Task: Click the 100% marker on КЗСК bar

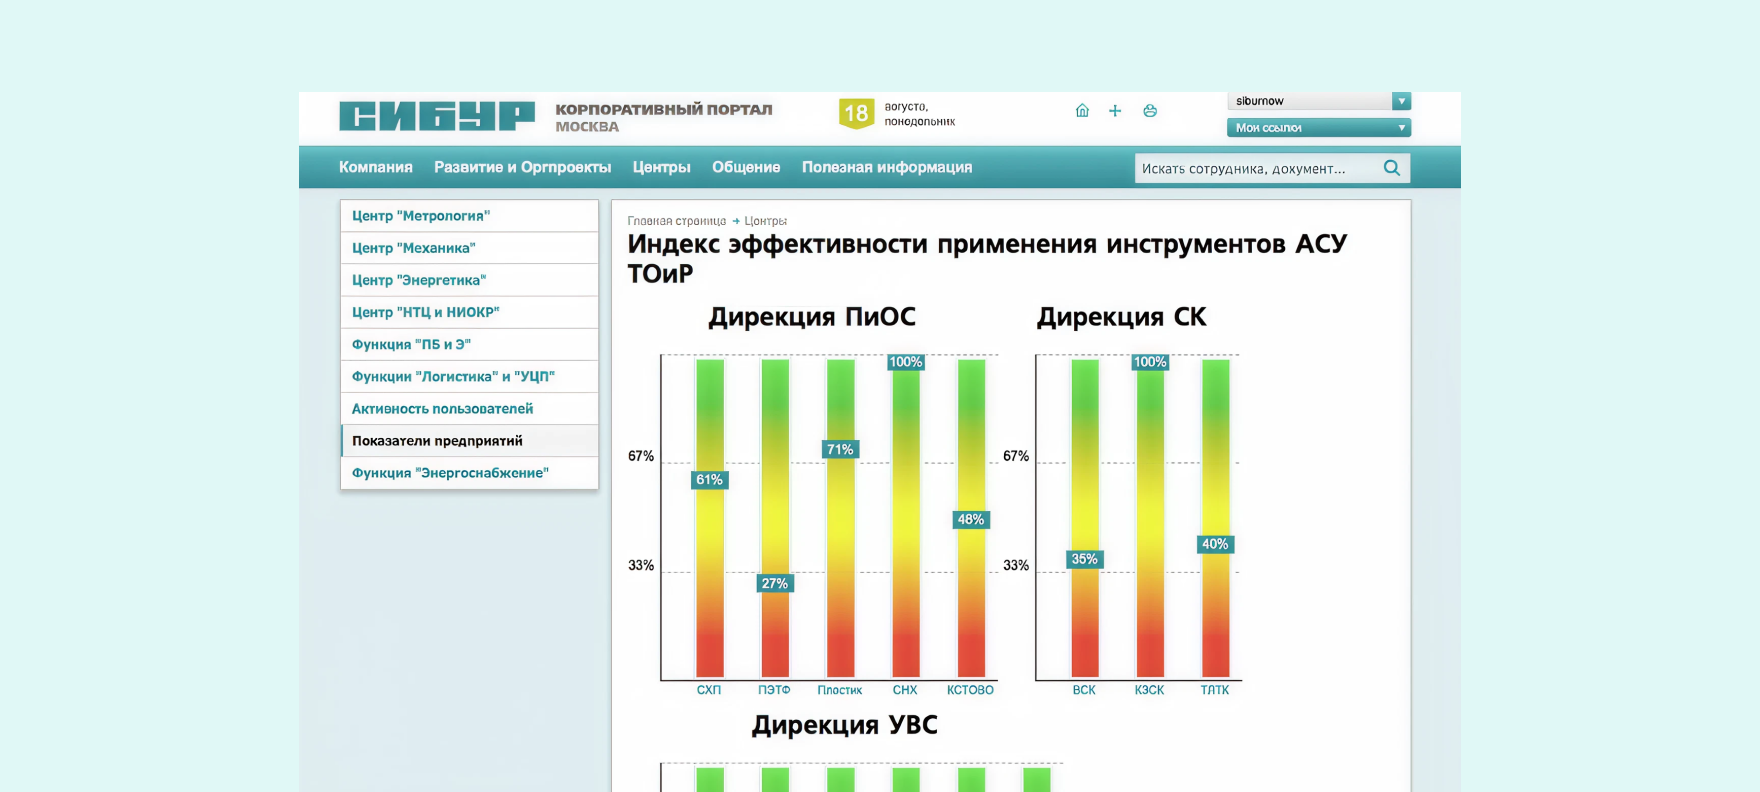Action: pos(1150,362)
